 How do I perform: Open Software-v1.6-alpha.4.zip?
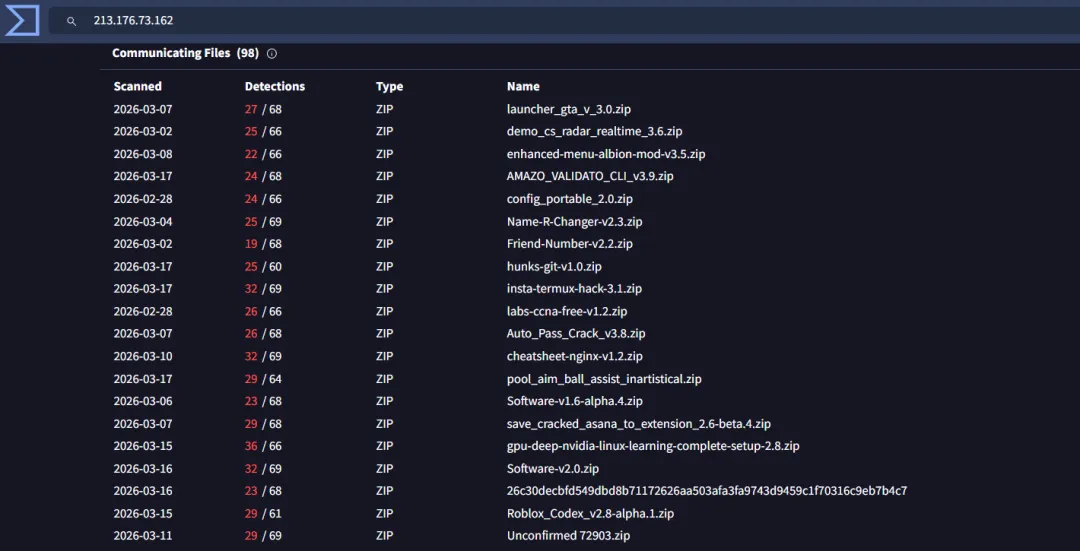574,401
